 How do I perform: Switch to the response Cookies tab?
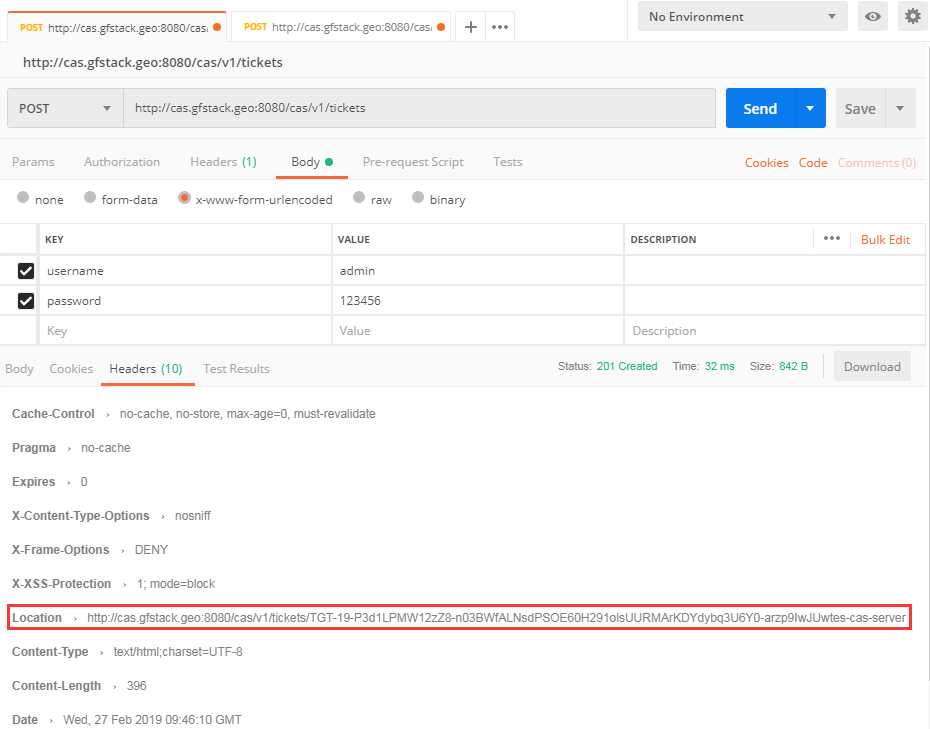(71, 369)
